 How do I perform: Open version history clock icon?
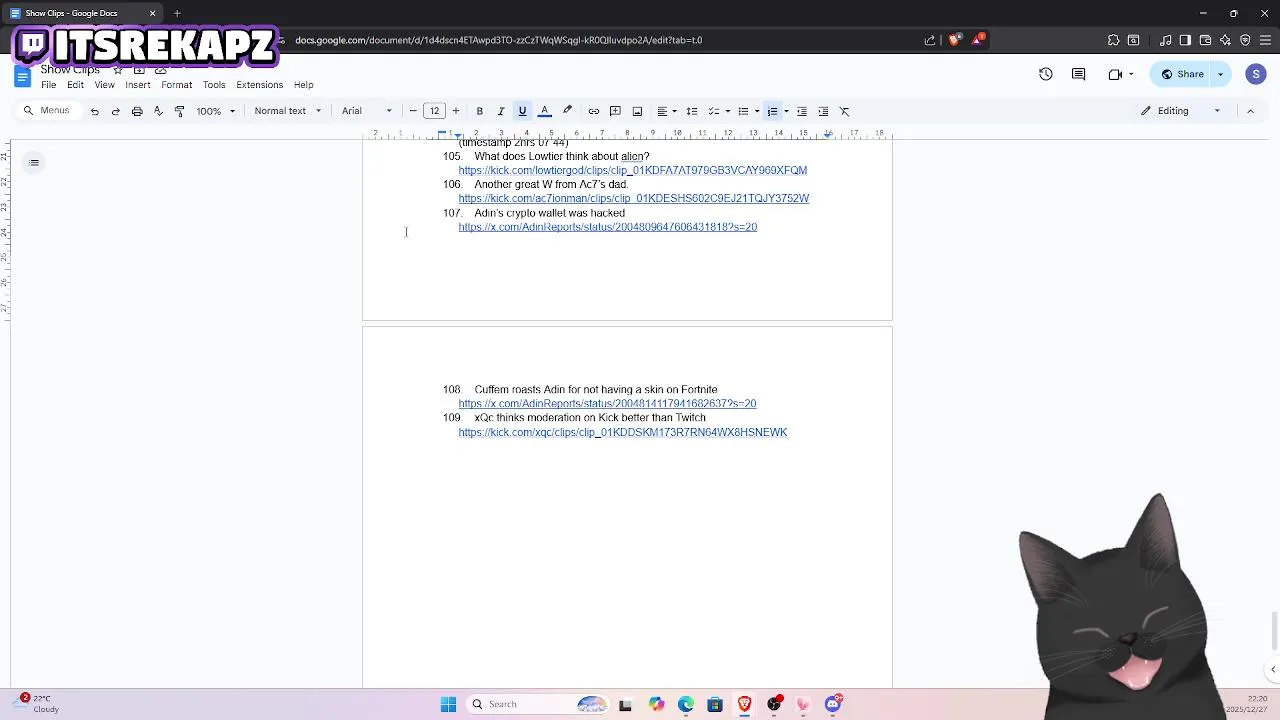(x=1046, y=74)
